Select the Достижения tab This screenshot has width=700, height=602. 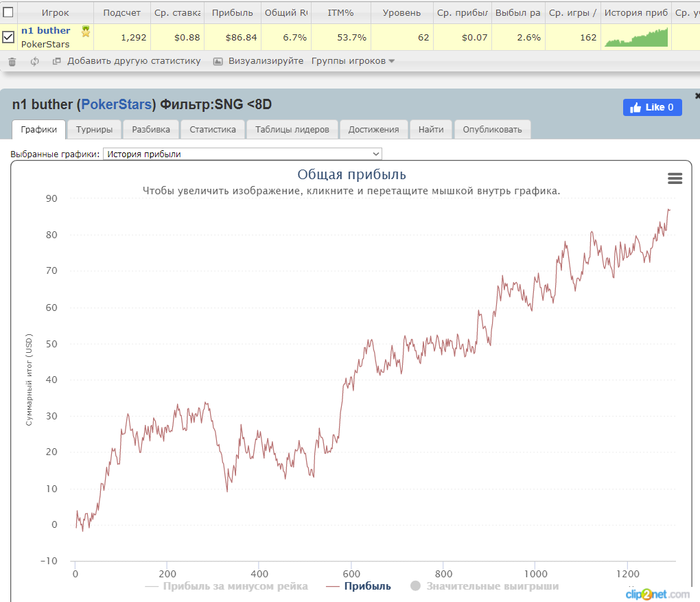point(374,130)
